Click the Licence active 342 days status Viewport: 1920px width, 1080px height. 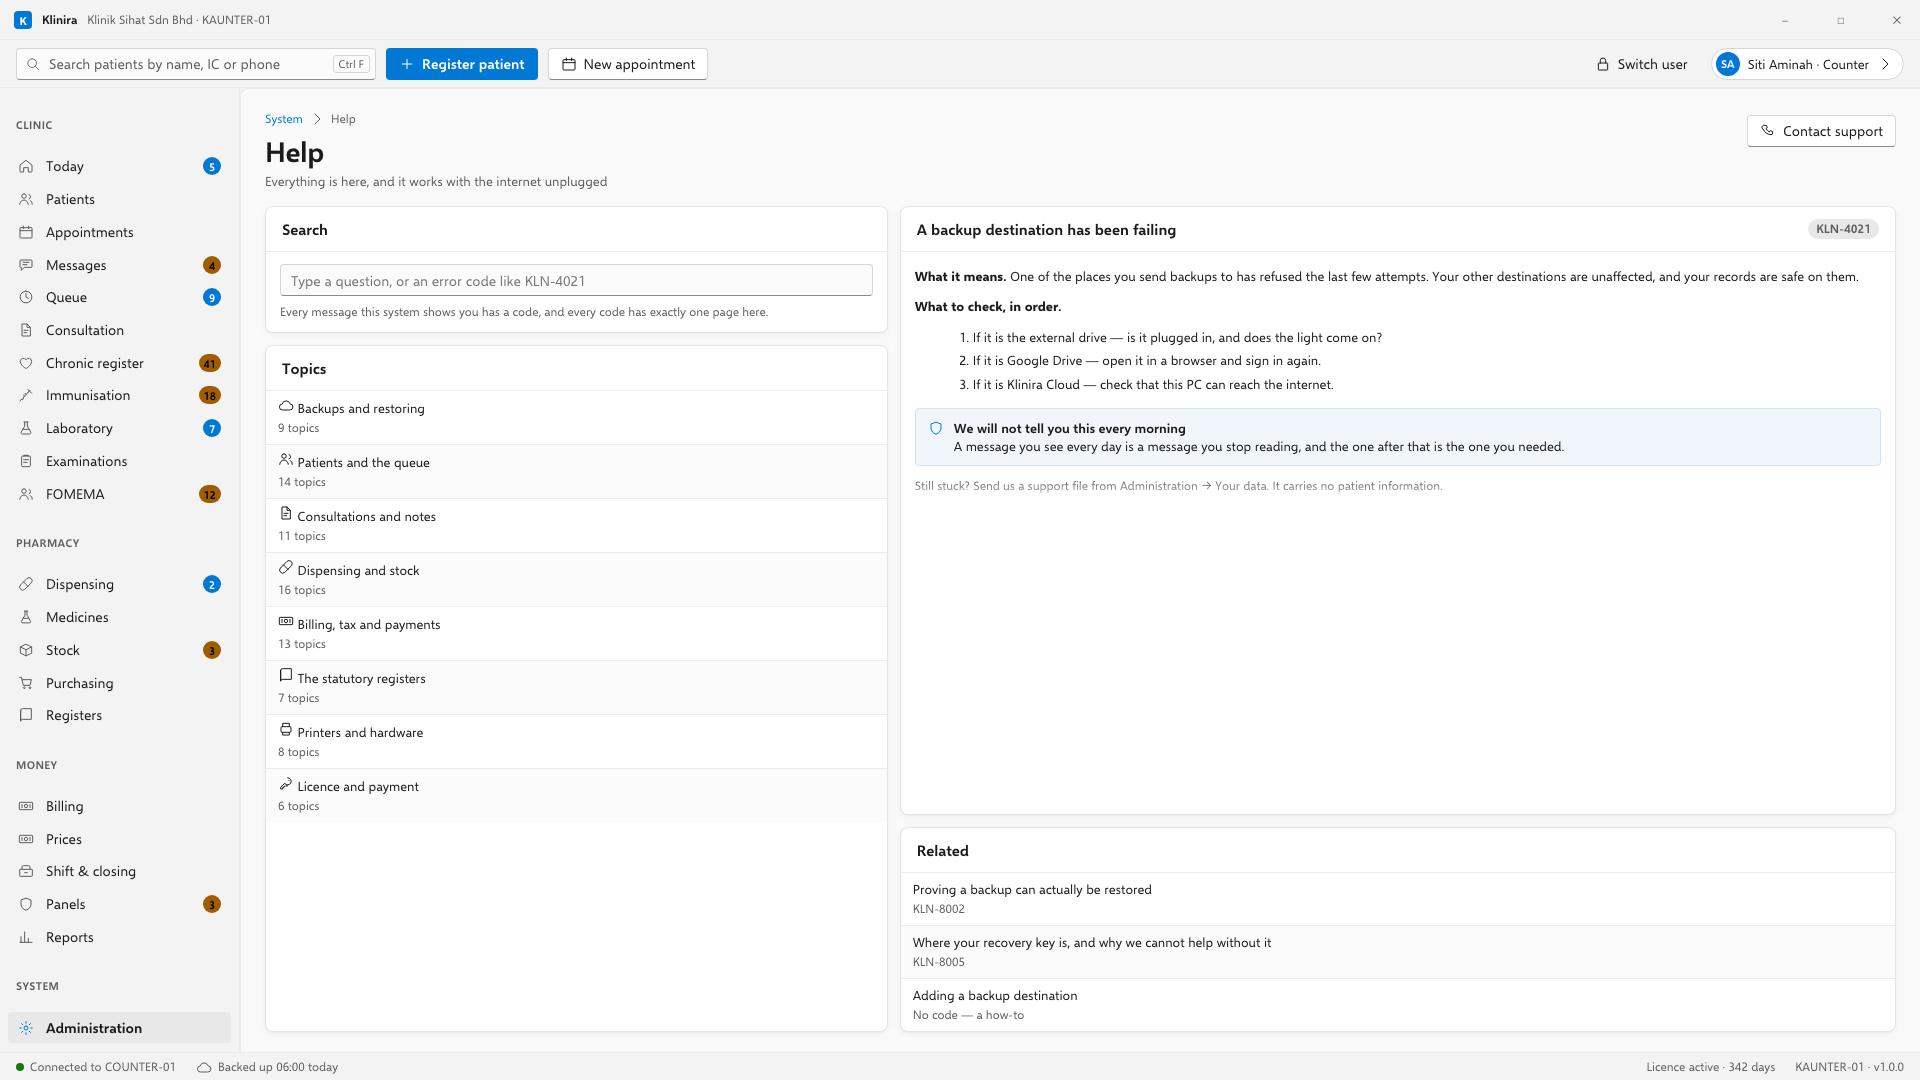[1710, 1067]
